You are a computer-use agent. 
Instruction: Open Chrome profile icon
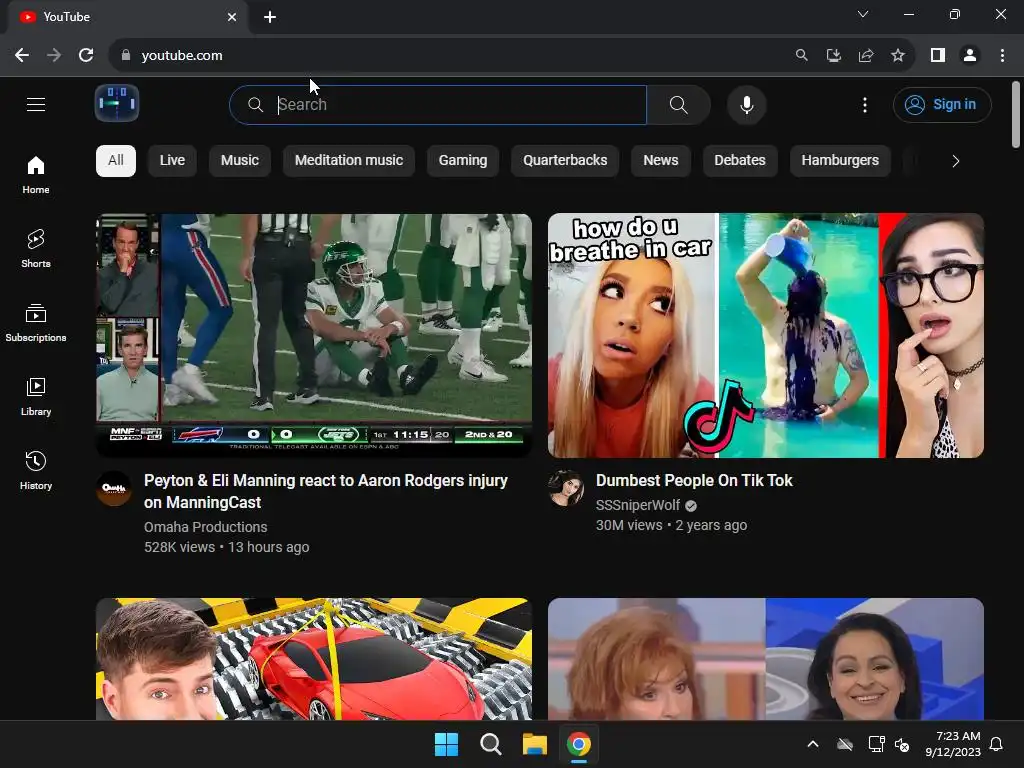(x=970, y=56)
